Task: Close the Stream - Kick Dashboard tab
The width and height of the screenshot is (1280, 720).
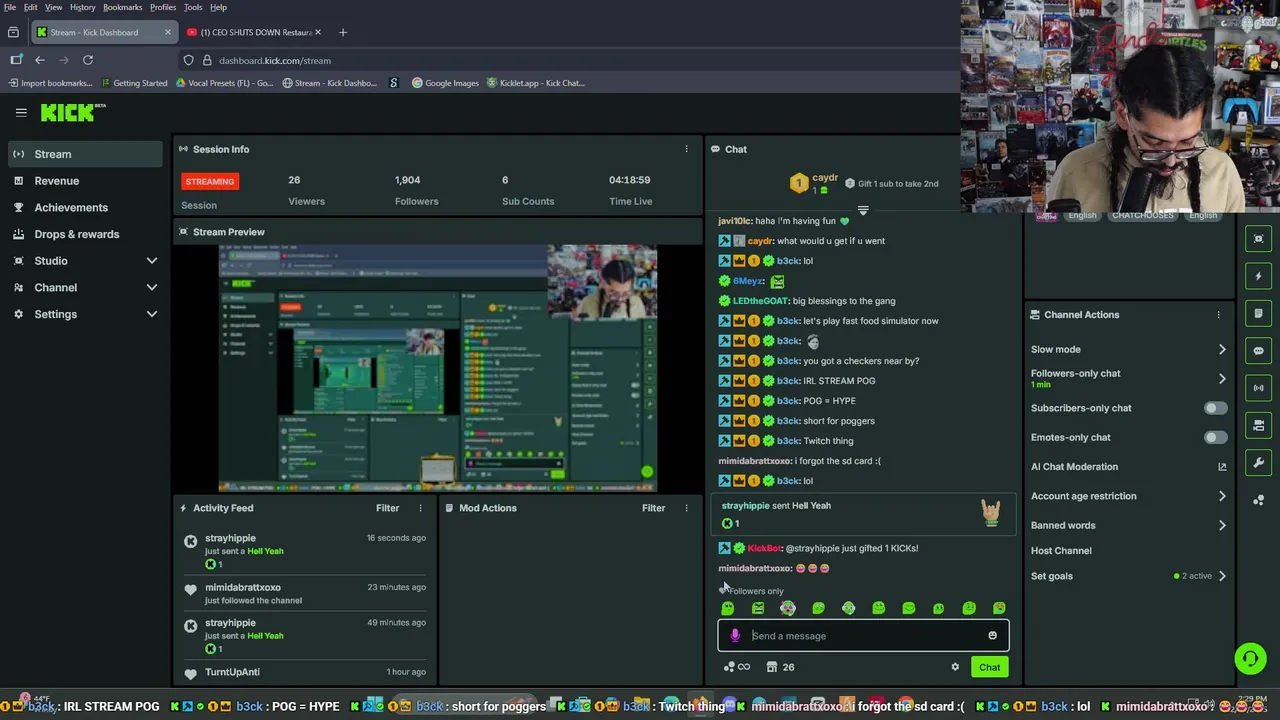Action: coord(167,32)
